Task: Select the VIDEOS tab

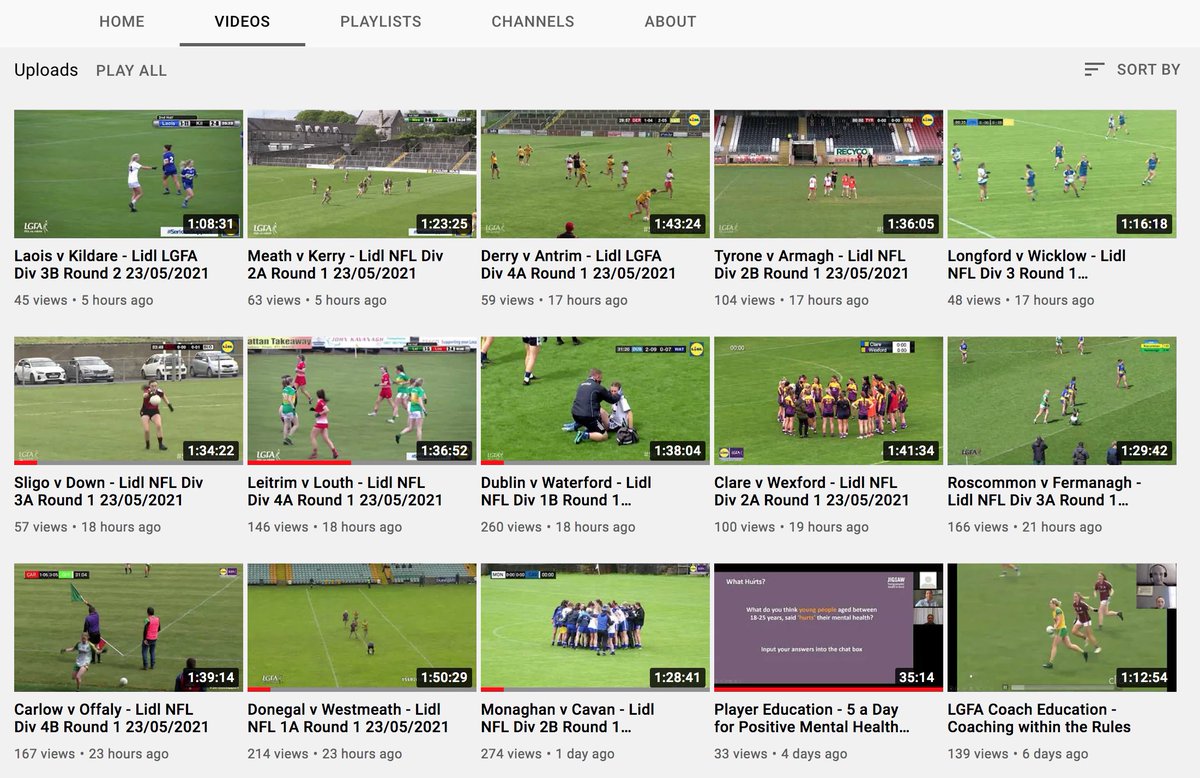Action: coord(242,21)
